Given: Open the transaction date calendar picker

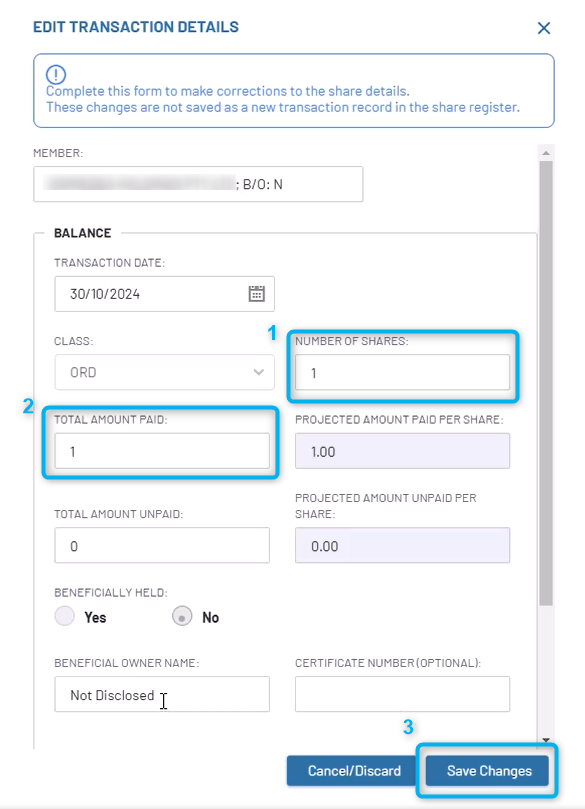Looking at the screenshot, I should point(256,294).
